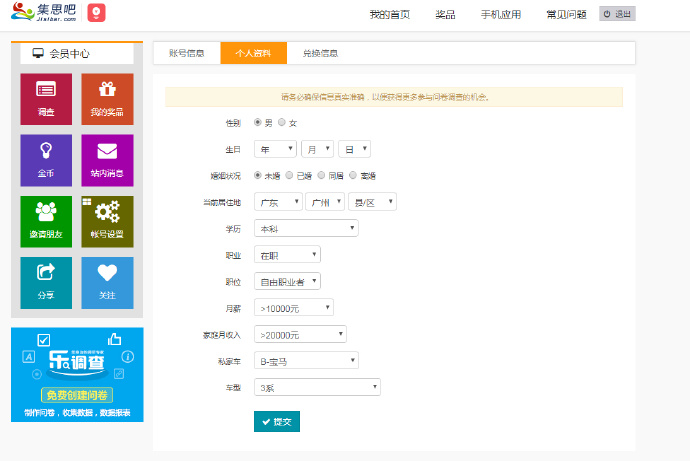Viewport: 690px width, 461px height.
Task: Click the 会员中心 header
Action: click(x=77, y=53)
